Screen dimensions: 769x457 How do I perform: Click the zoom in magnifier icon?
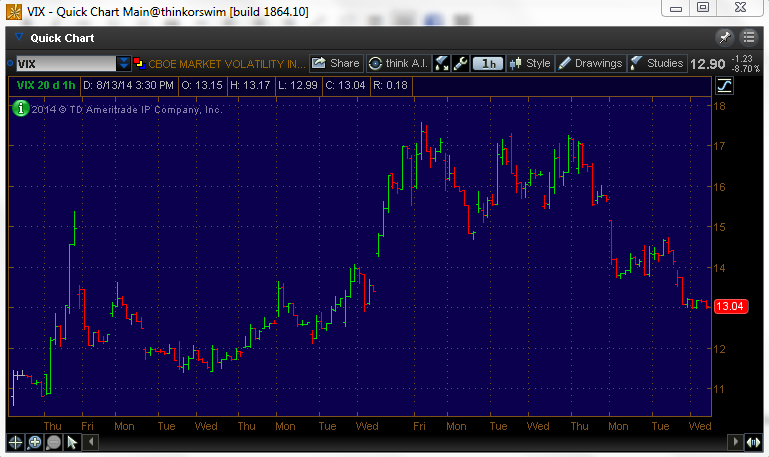pos(34,442)
